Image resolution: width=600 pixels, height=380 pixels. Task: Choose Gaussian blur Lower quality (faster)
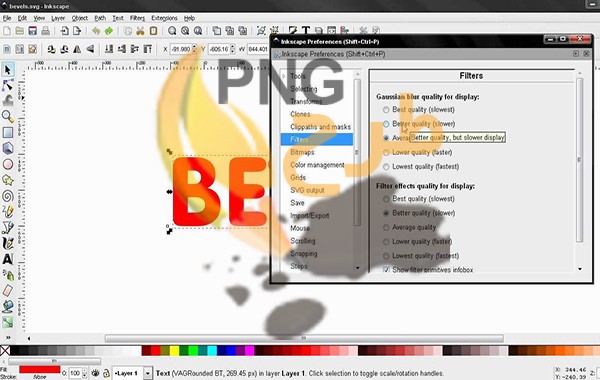386,153
